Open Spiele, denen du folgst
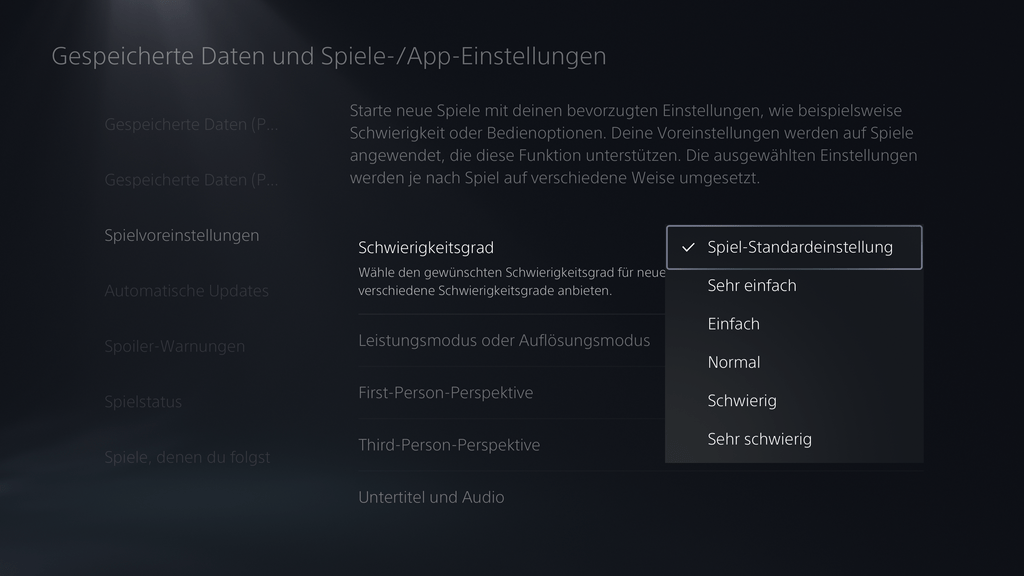Image resolution: width=1024 pixels, height=576 pixels. click(x=187, y=457)
